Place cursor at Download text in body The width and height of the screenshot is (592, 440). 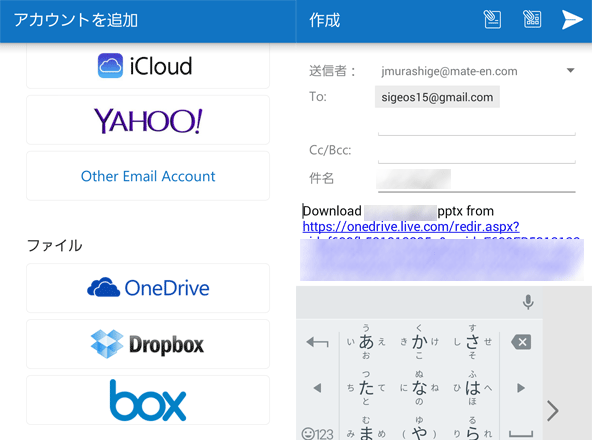[332, 211]
